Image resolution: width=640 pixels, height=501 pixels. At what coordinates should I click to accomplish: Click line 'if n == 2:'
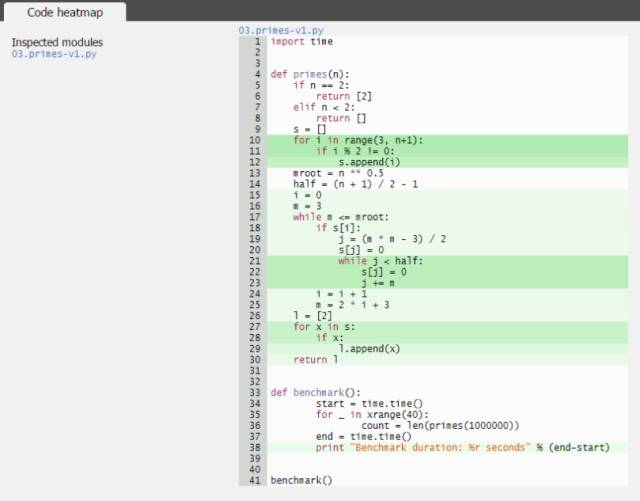pos(321,85)
